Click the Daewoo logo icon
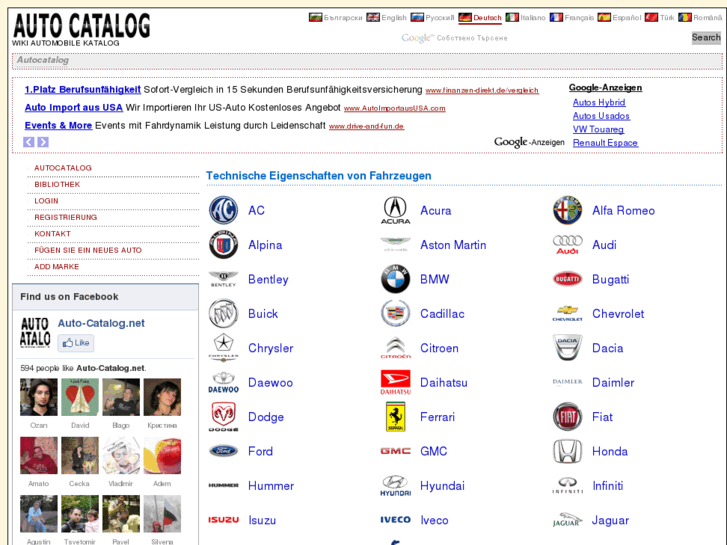Screen dimensions: 727x545 (223, 382)
